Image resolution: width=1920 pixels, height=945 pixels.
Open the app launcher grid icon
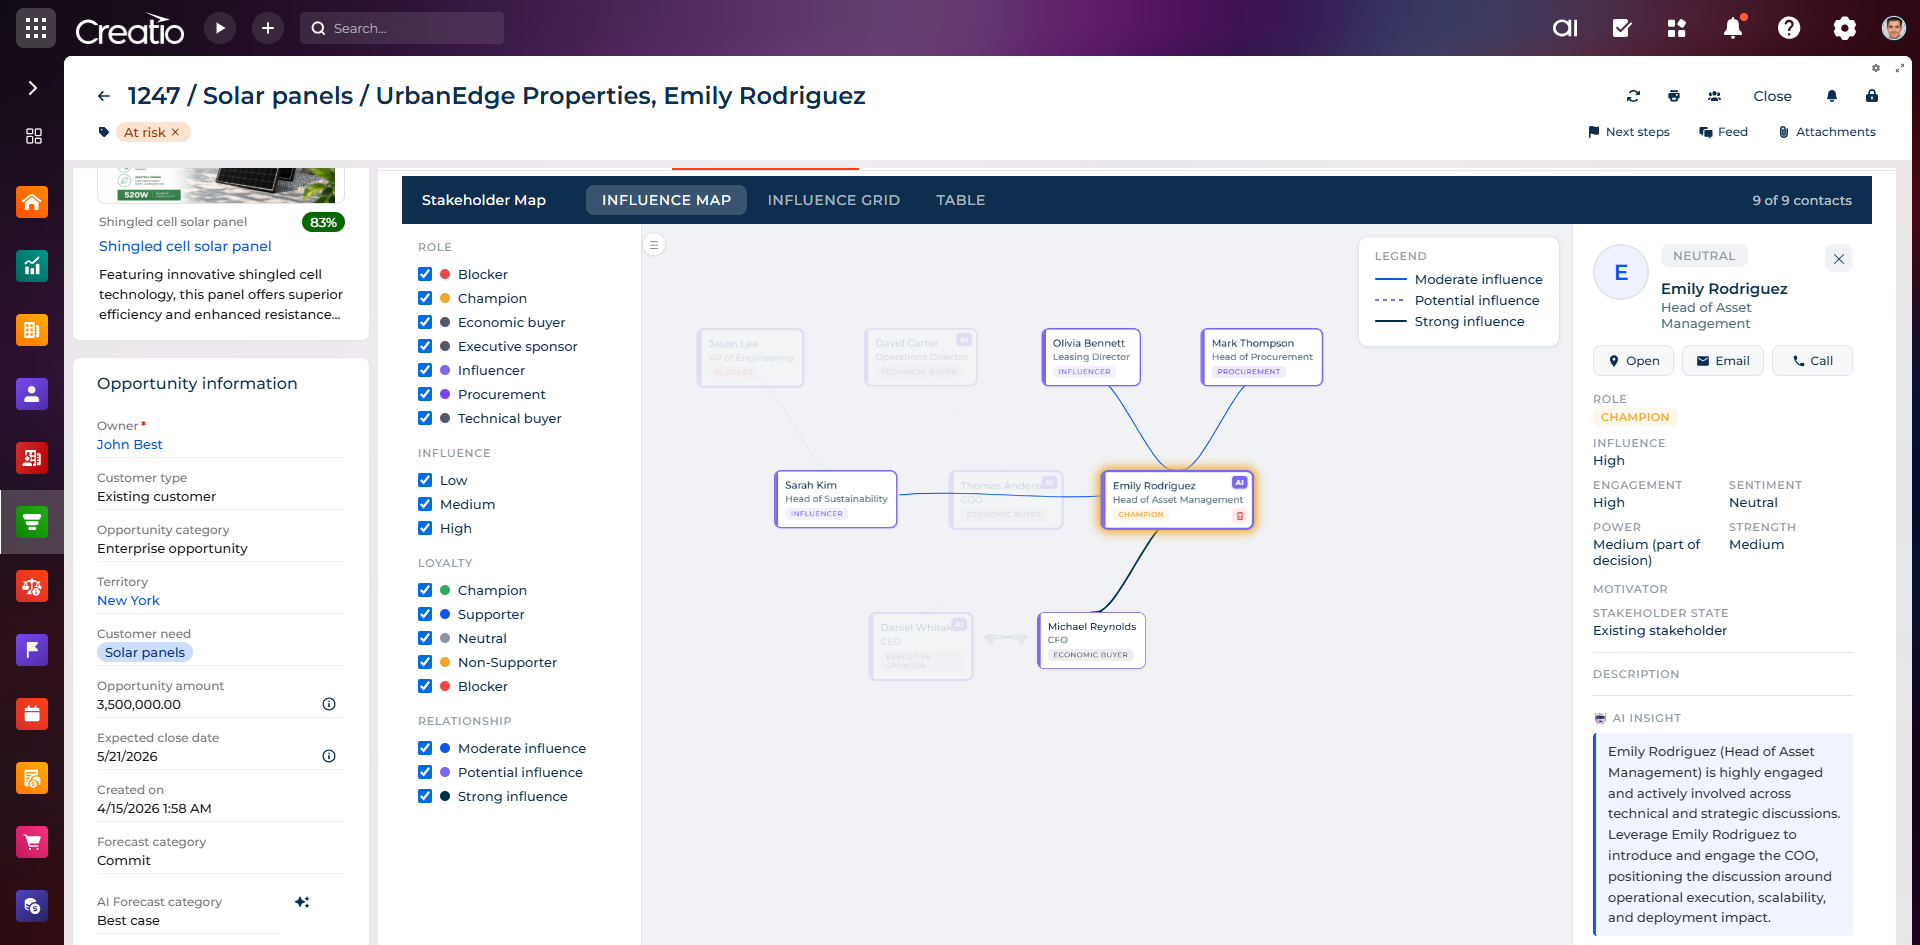coord(36,28)
